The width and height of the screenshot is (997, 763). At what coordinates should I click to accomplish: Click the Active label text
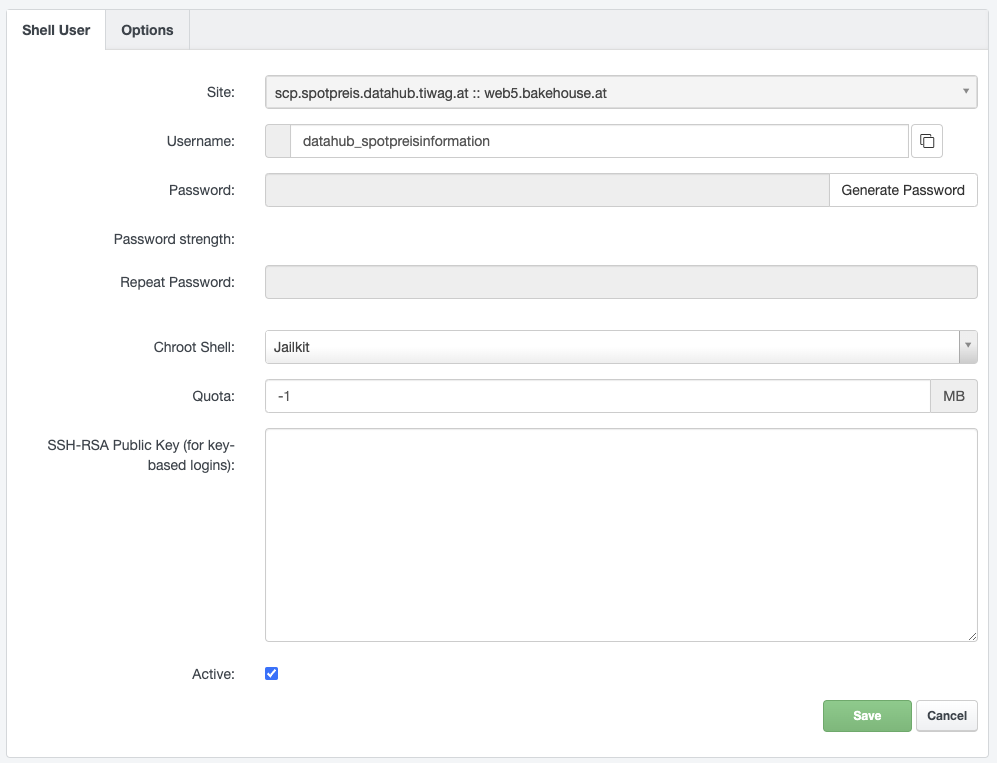click(213, 674)
